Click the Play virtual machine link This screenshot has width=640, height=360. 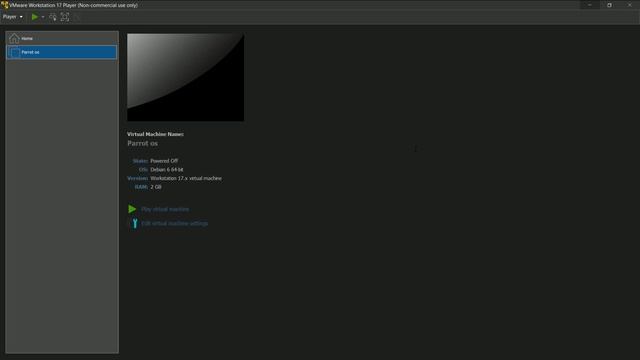165,209
